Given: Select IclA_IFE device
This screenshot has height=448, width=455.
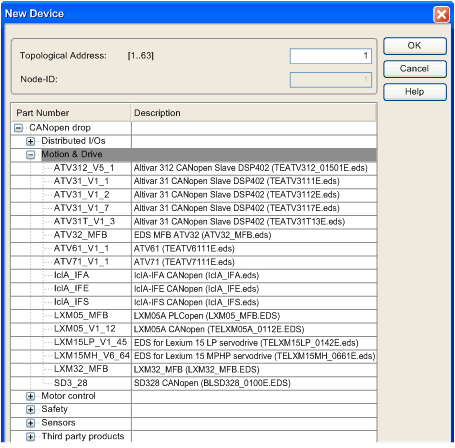Looking at the screenshot, I should 71,288.
